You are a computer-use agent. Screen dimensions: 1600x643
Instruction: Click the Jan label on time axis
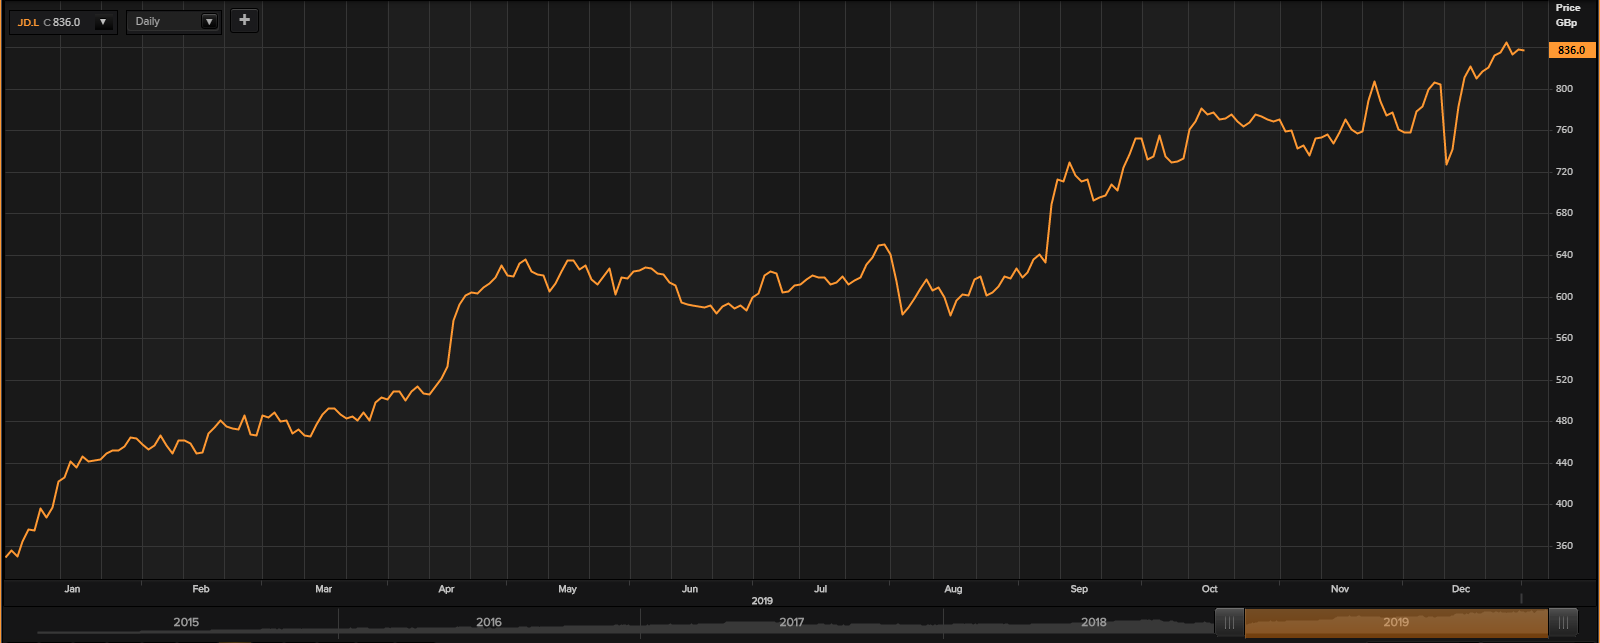[x=72, y=589]
